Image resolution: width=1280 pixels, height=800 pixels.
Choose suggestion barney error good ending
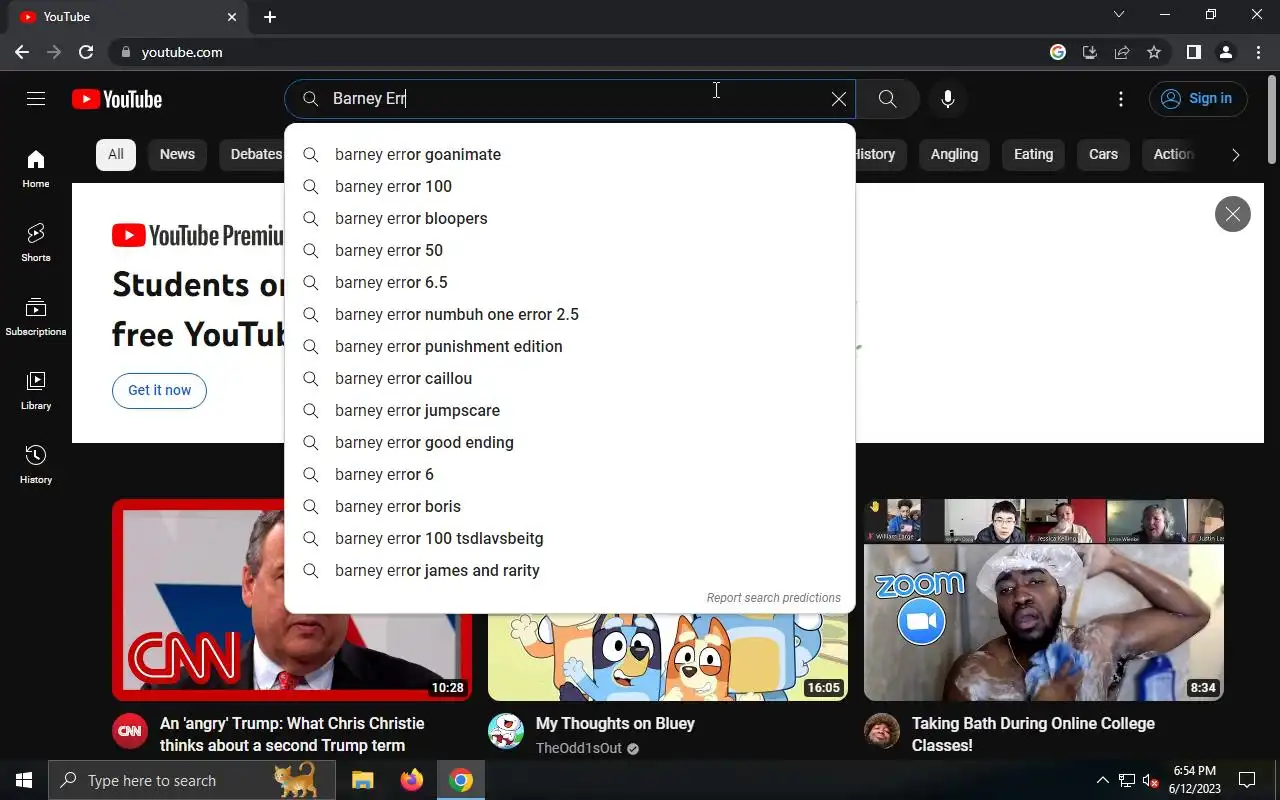pyautogui.click(x=570, y=442)
